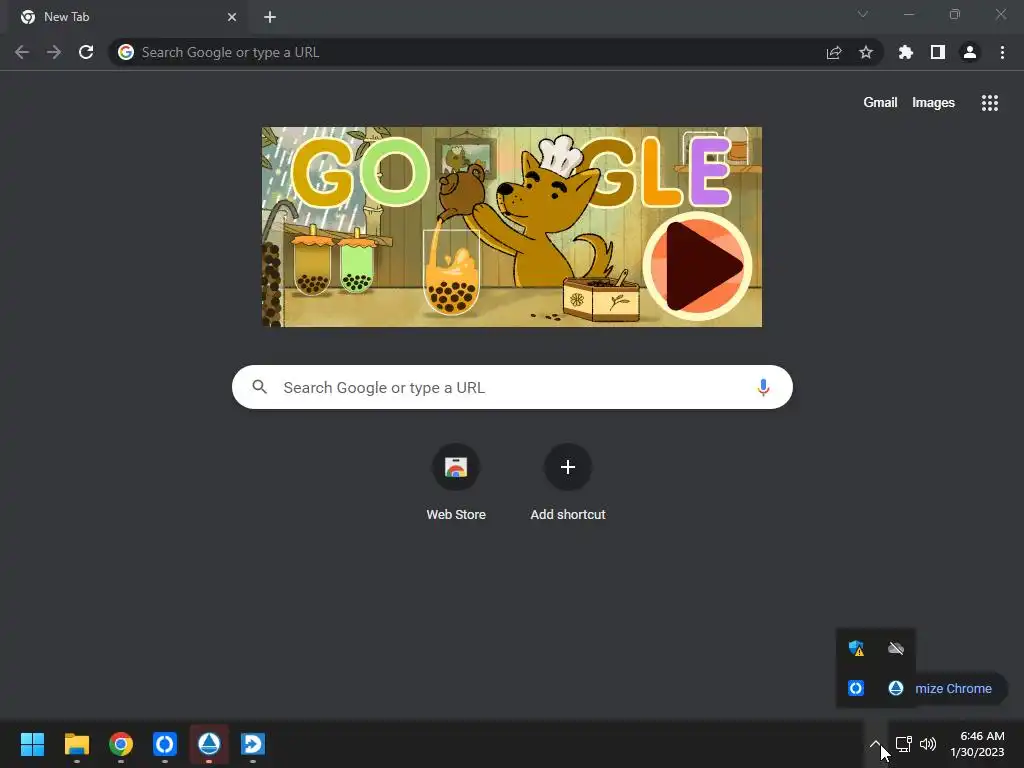Play the Google bubble tea doodle
The width and height of the screenshot is (1024, 768).
pyautogui.click(x=697, y=266)
